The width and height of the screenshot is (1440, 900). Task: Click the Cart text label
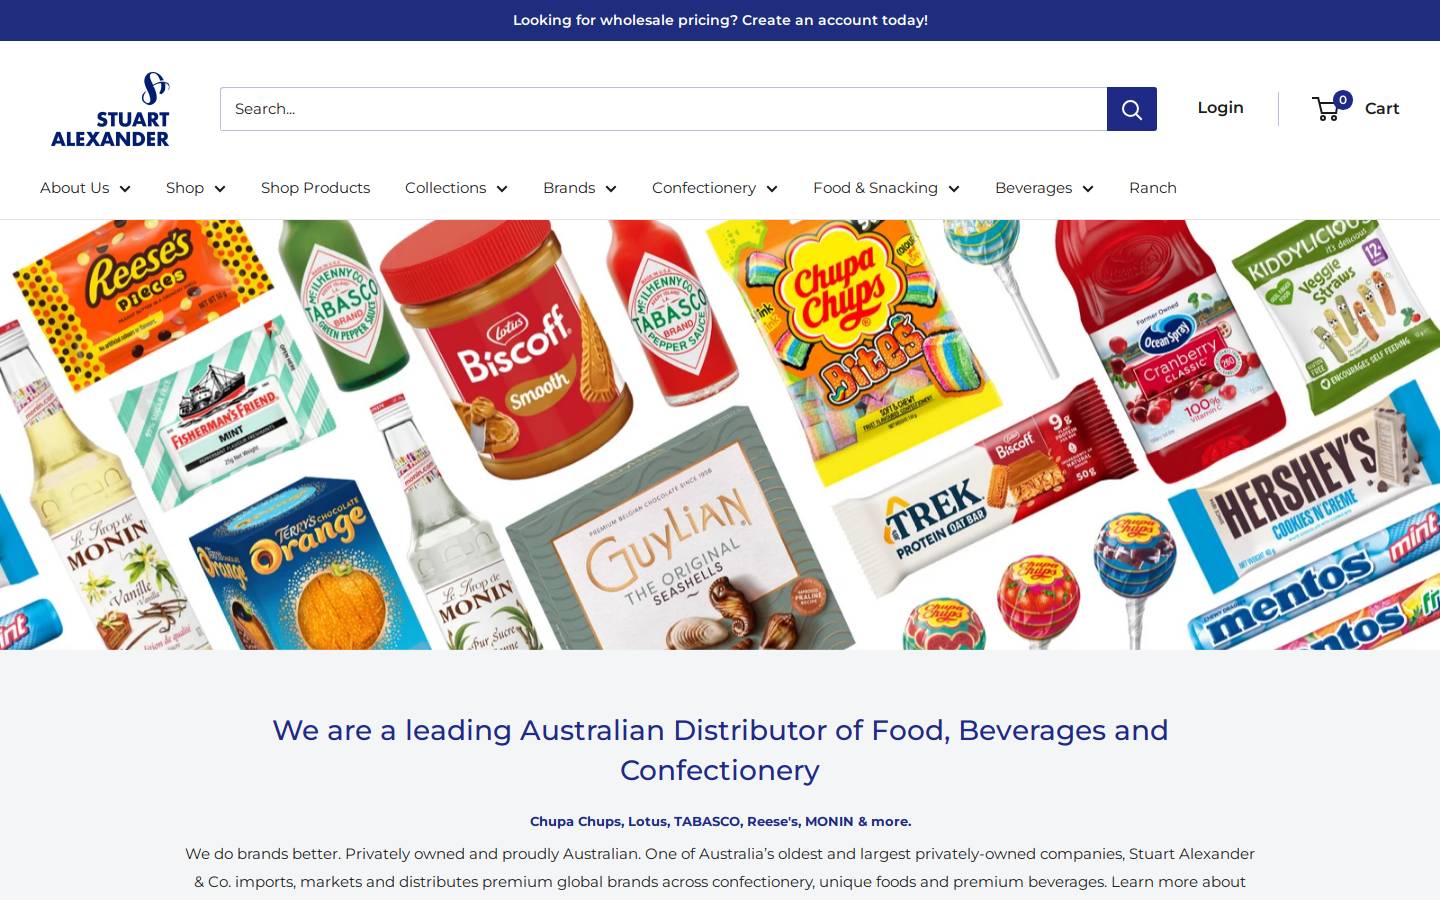pos(1382,108)
